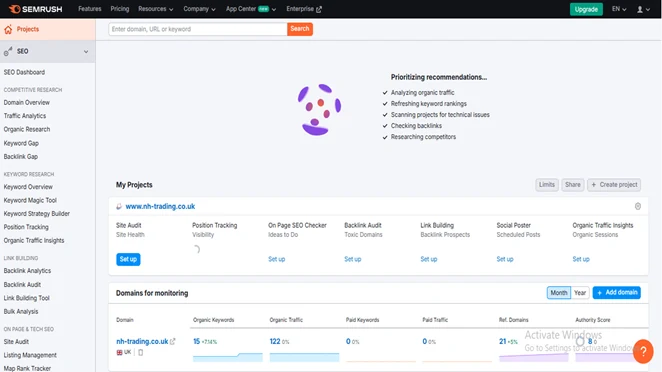The width and height of the screenshot is (662, 372).
Task: Click Set up under On Page SEO Checker
Action: 277,259
